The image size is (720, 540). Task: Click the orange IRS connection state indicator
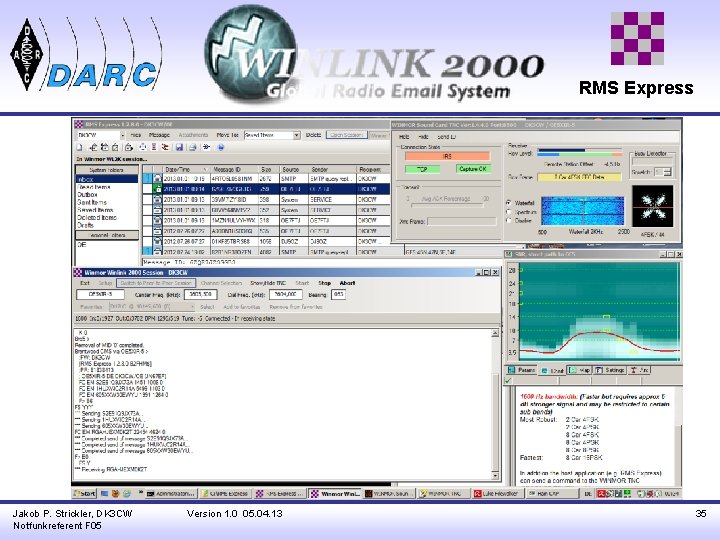point(447,157)
